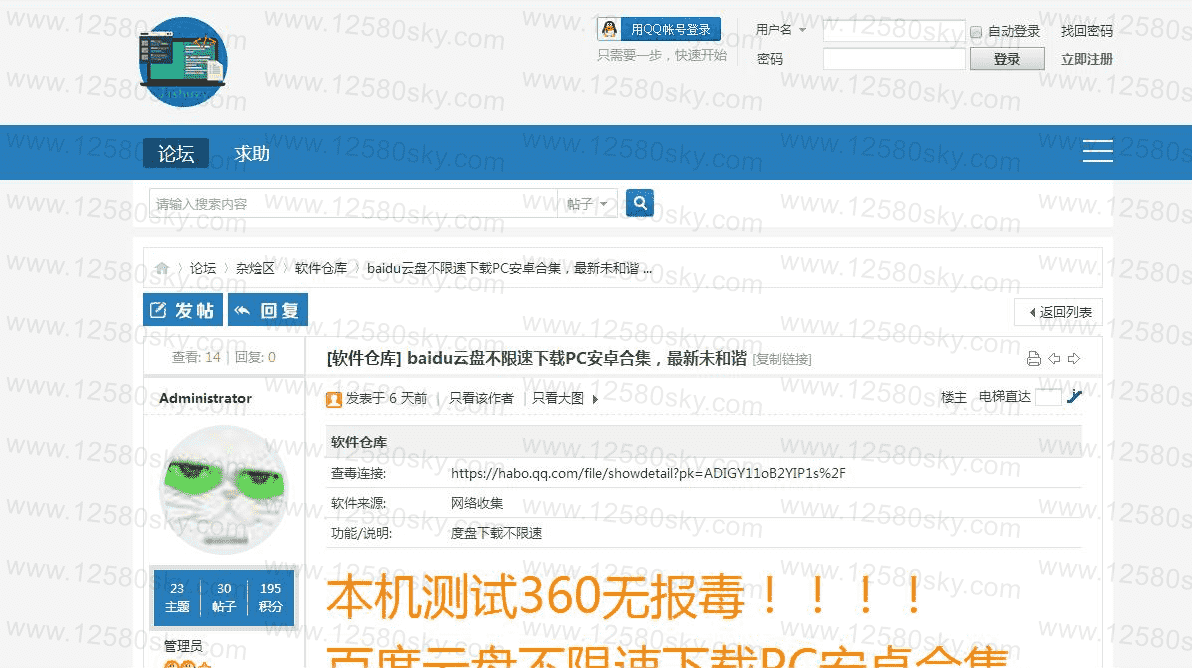Click the 度盘下载不限速 description text

click(496, 533)
